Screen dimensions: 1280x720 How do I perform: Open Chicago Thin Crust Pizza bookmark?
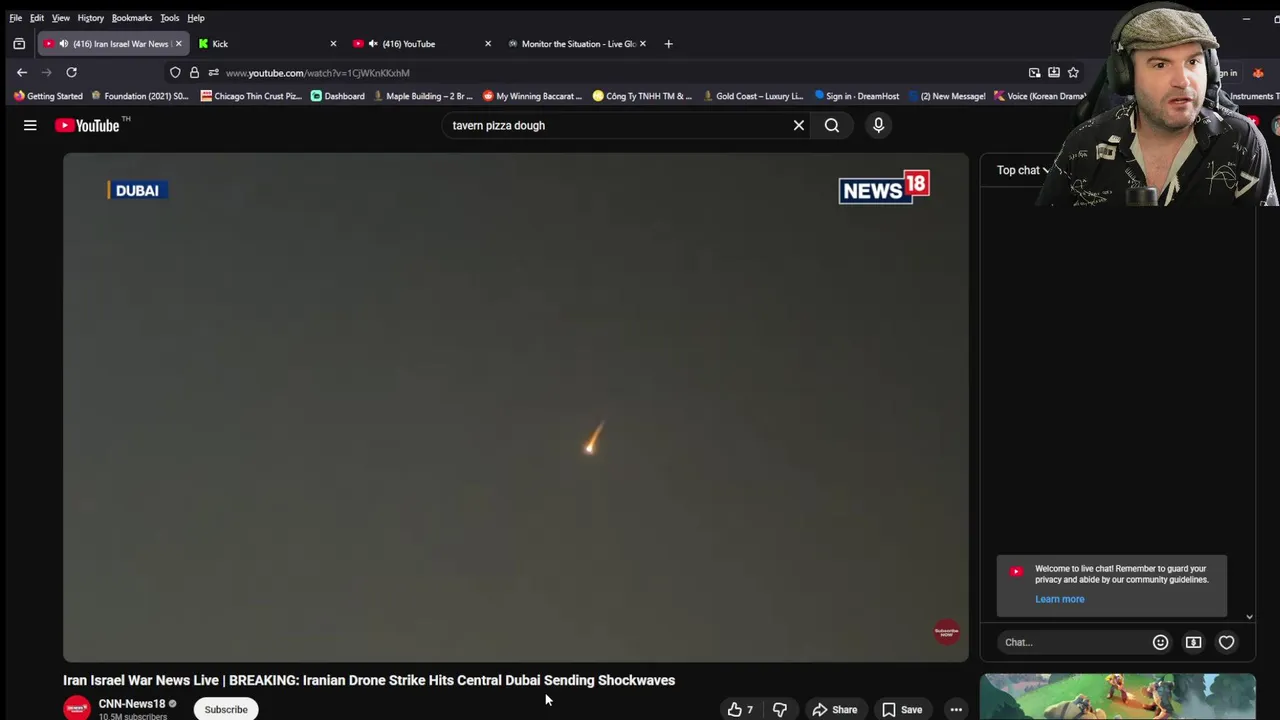tap(251, 96)
